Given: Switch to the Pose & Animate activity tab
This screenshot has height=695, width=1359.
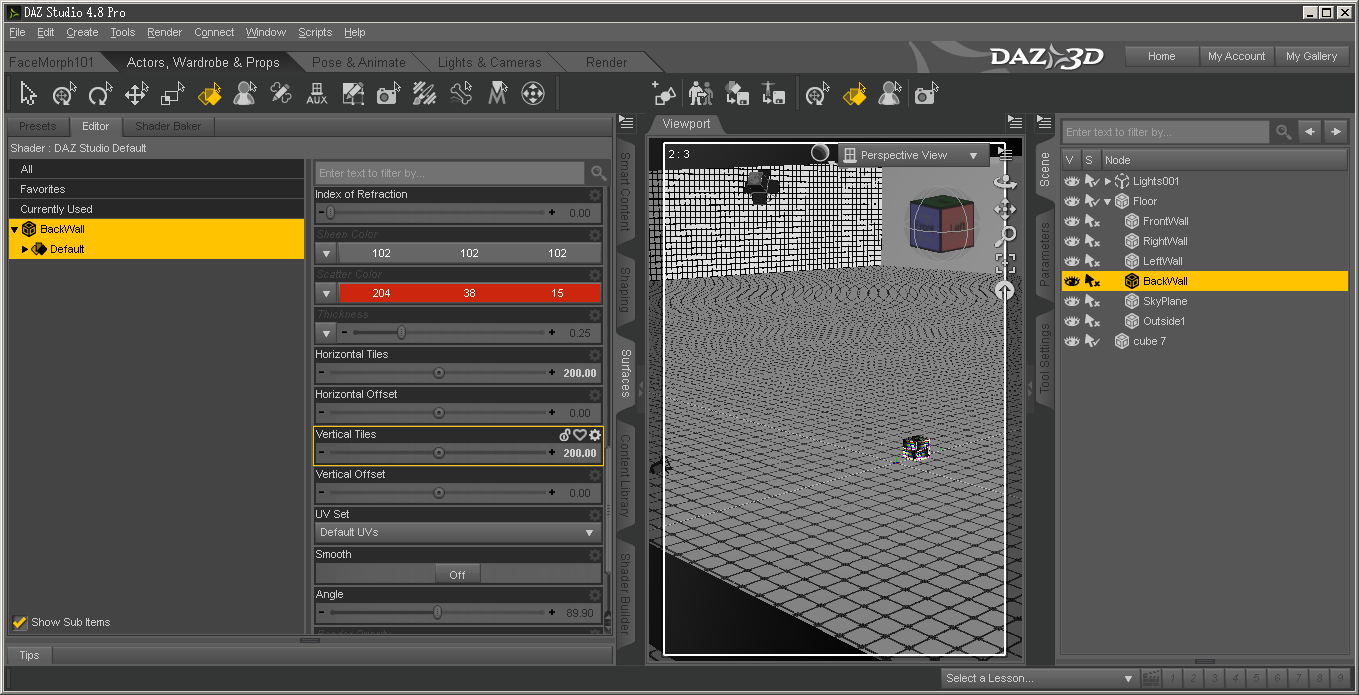Looking at the screenshot, I should [358, 62].
